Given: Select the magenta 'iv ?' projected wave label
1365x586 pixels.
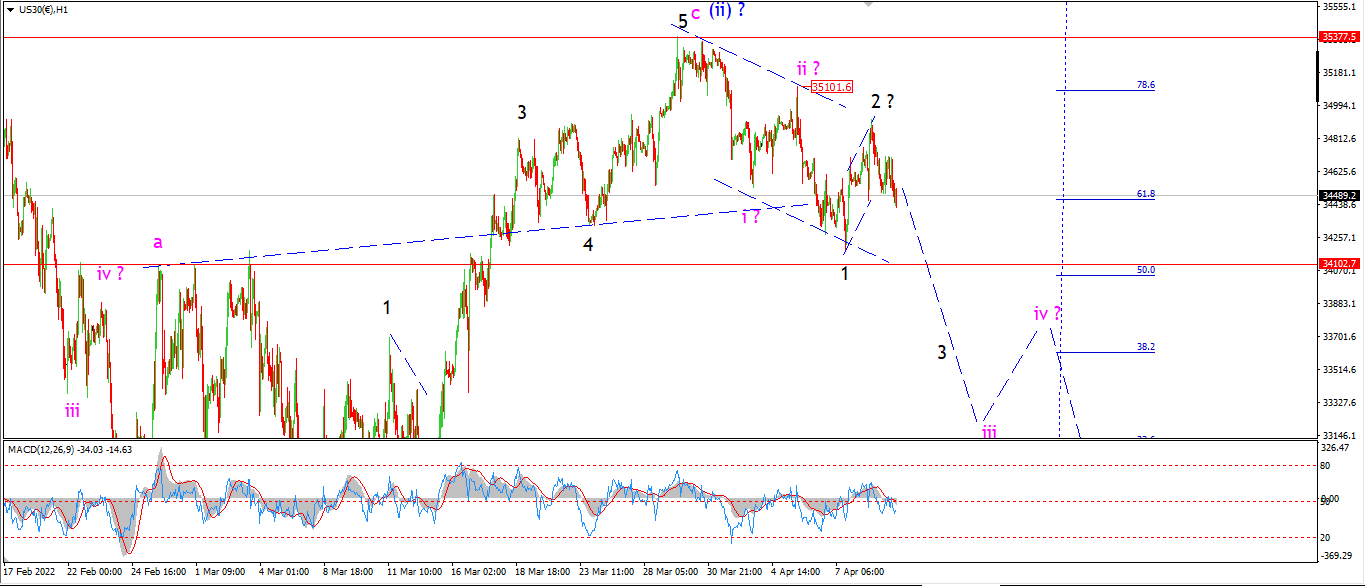Looking at the screenshot, I should [x=1047, y=314].
